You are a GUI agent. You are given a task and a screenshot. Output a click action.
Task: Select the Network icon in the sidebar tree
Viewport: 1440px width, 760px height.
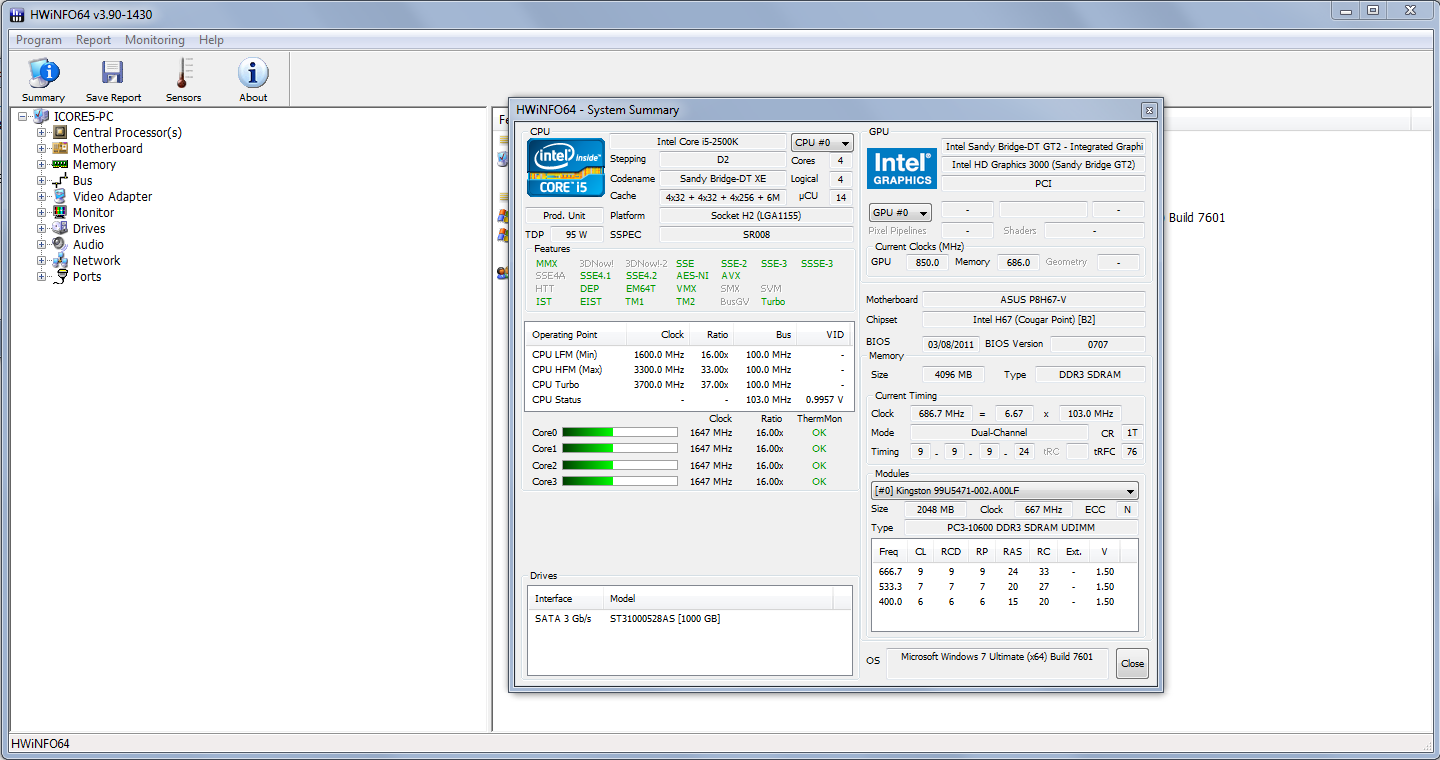pos(59,260)
